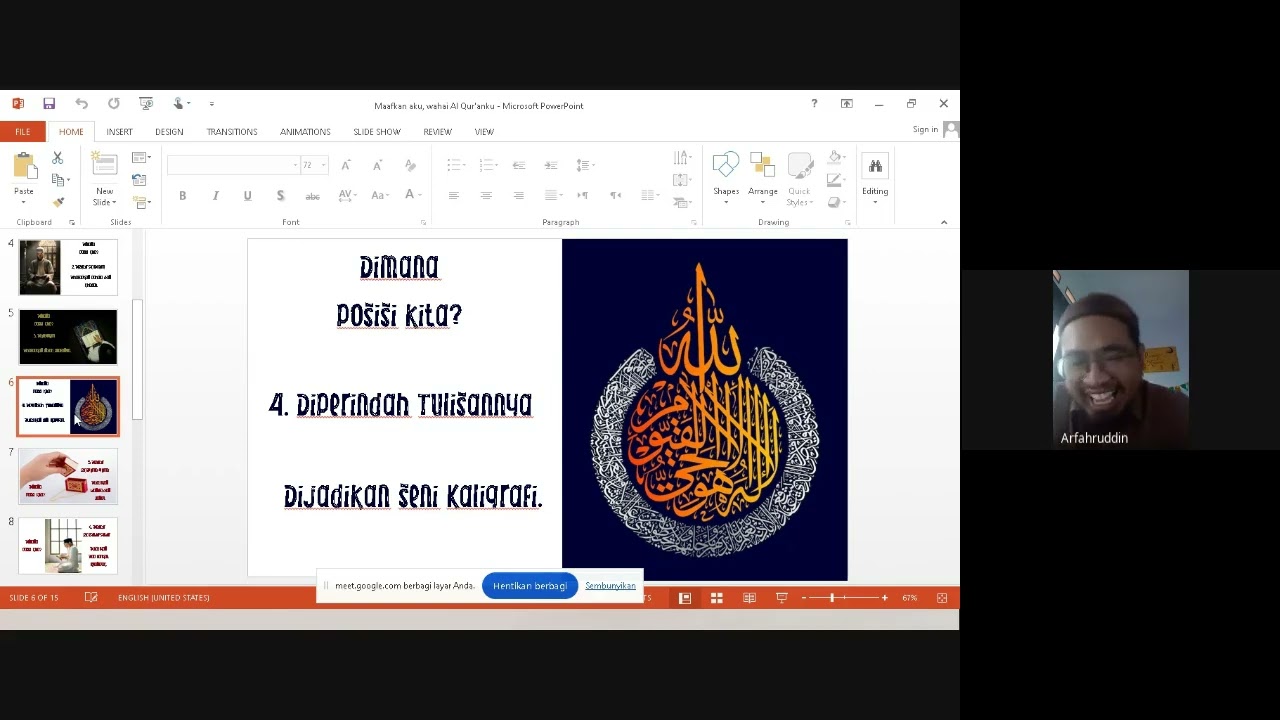The image size is (1280, 720).
Task: Set left-to-right text direction
Action: pos(583,195)
